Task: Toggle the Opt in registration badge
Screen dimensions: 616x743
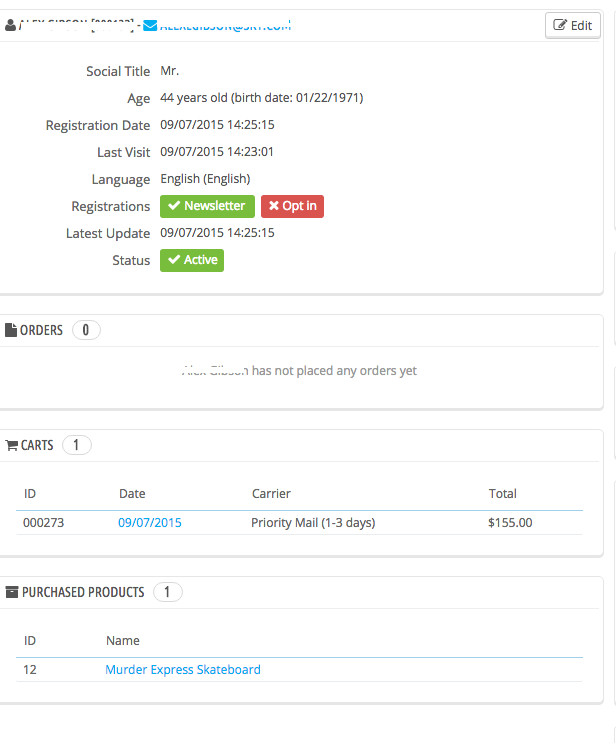Action: (292, 206)
